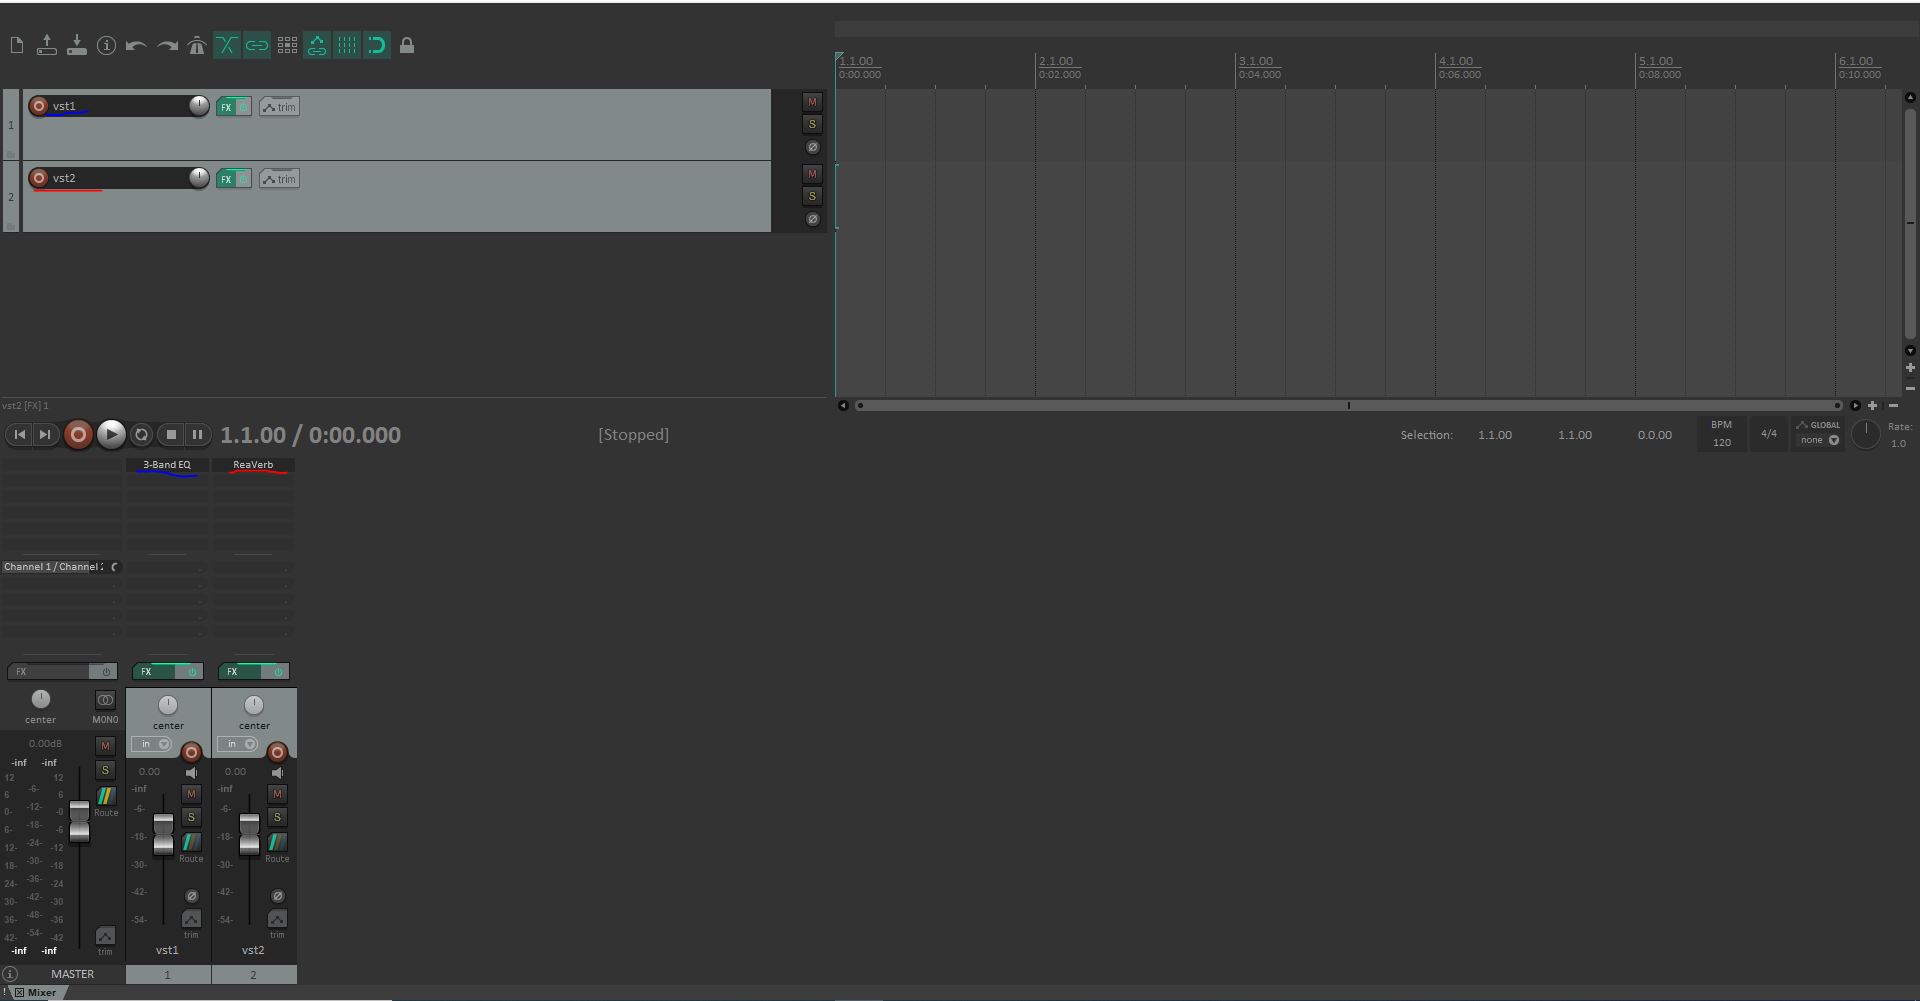Toggle record monitoring speaker on vst1 mixer strip

191,773
